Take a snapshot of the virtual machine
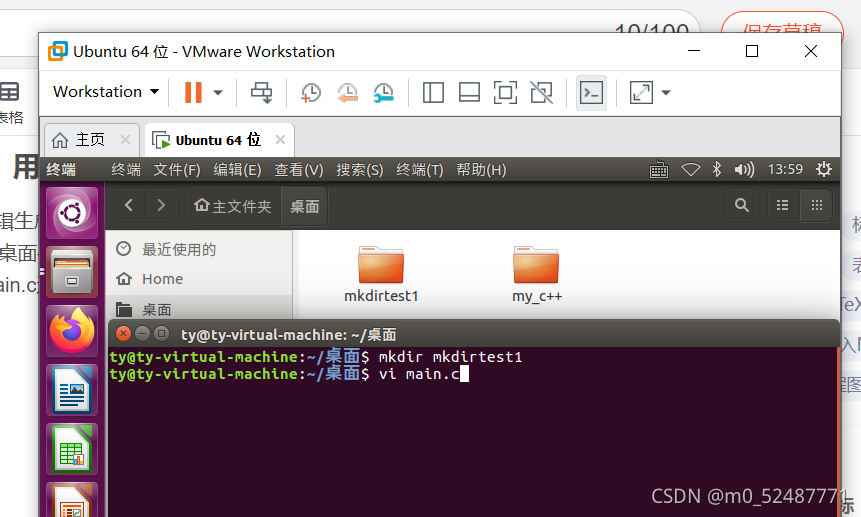 click(x=311, y=92)
